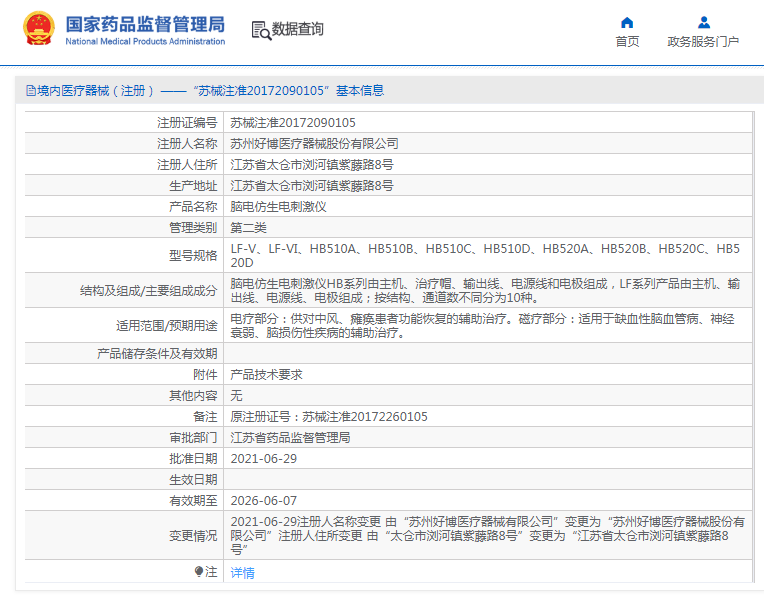Click management category 第二类
The image size is (764, 597).
point(248,228)
